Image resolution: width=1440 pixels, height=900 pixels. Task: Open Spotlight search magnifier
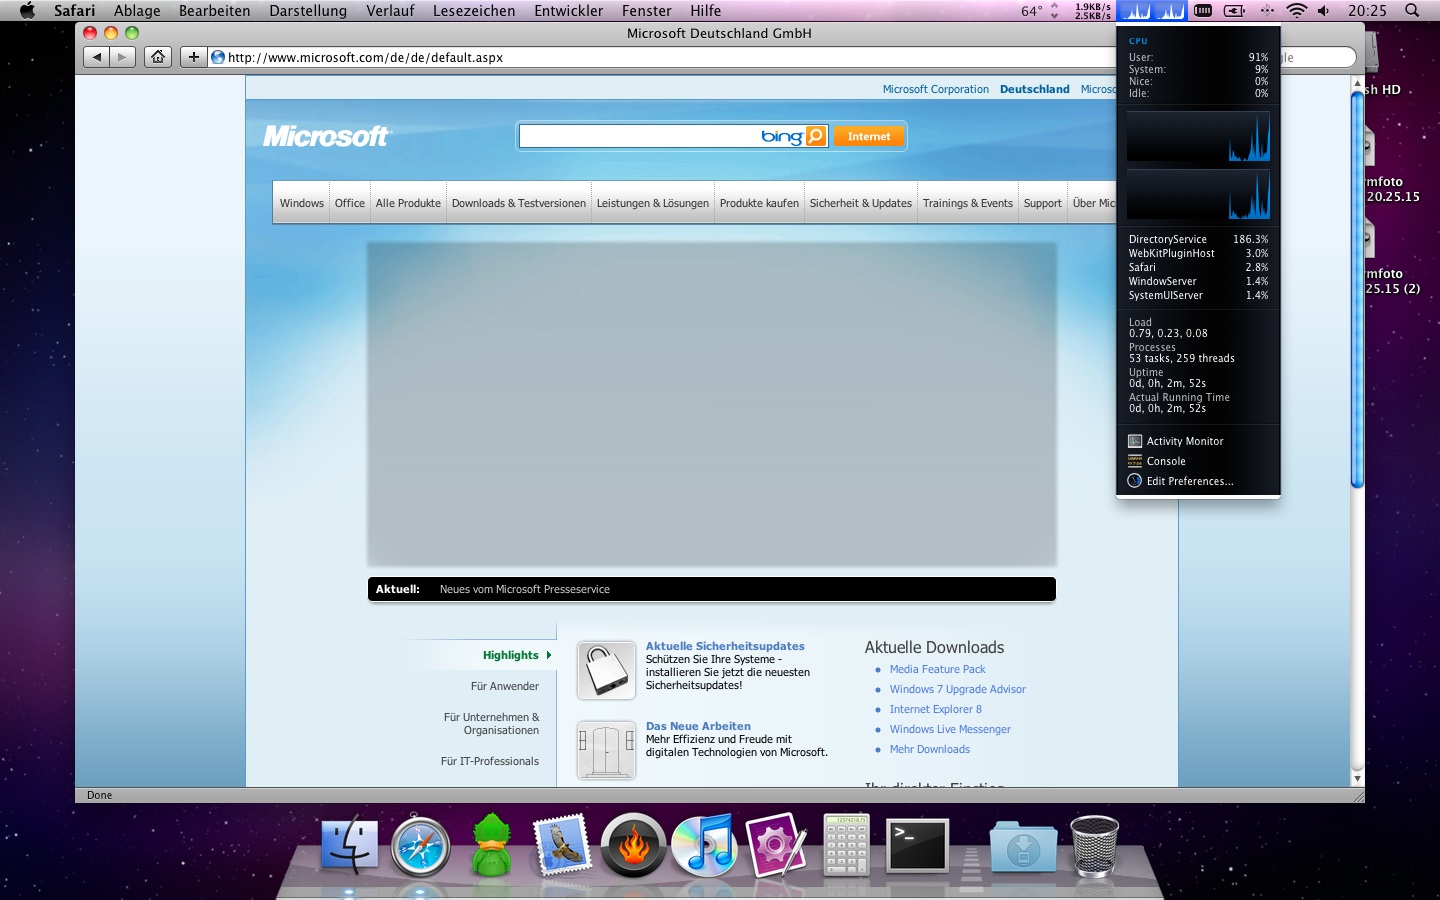coord(1412,10)
